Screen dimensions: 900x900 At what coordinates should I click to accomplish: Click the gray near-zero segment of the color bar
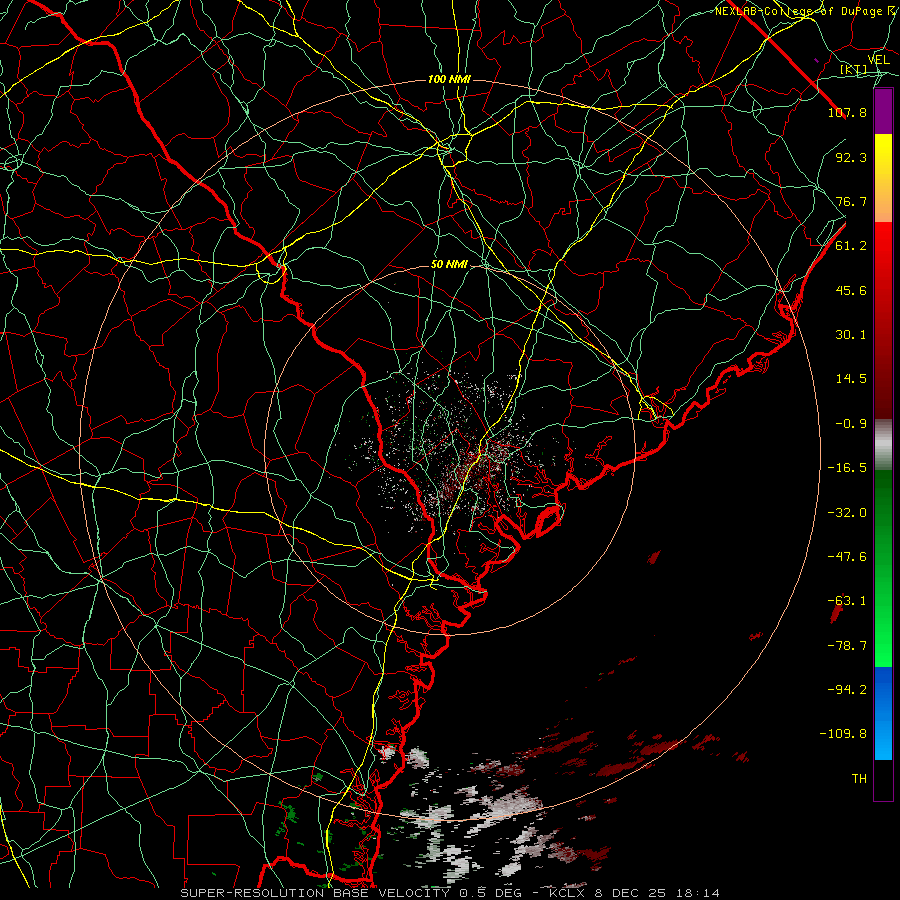click(x=883, y=445)
